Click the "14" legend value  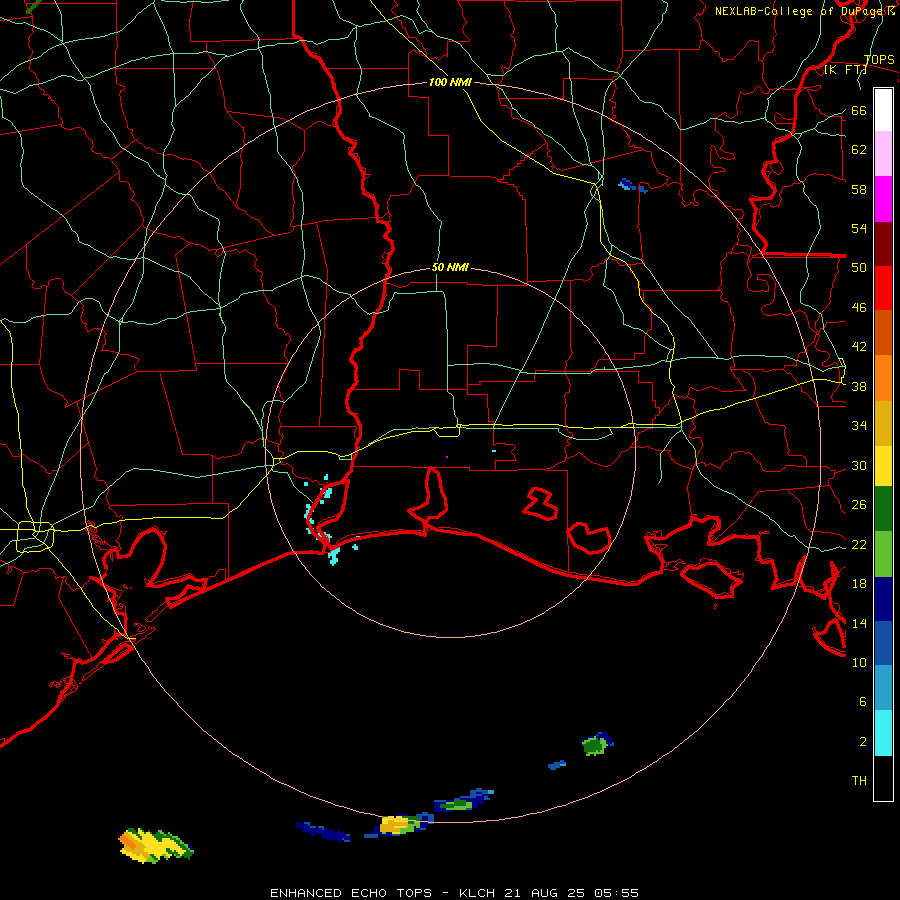coord(859,623)
